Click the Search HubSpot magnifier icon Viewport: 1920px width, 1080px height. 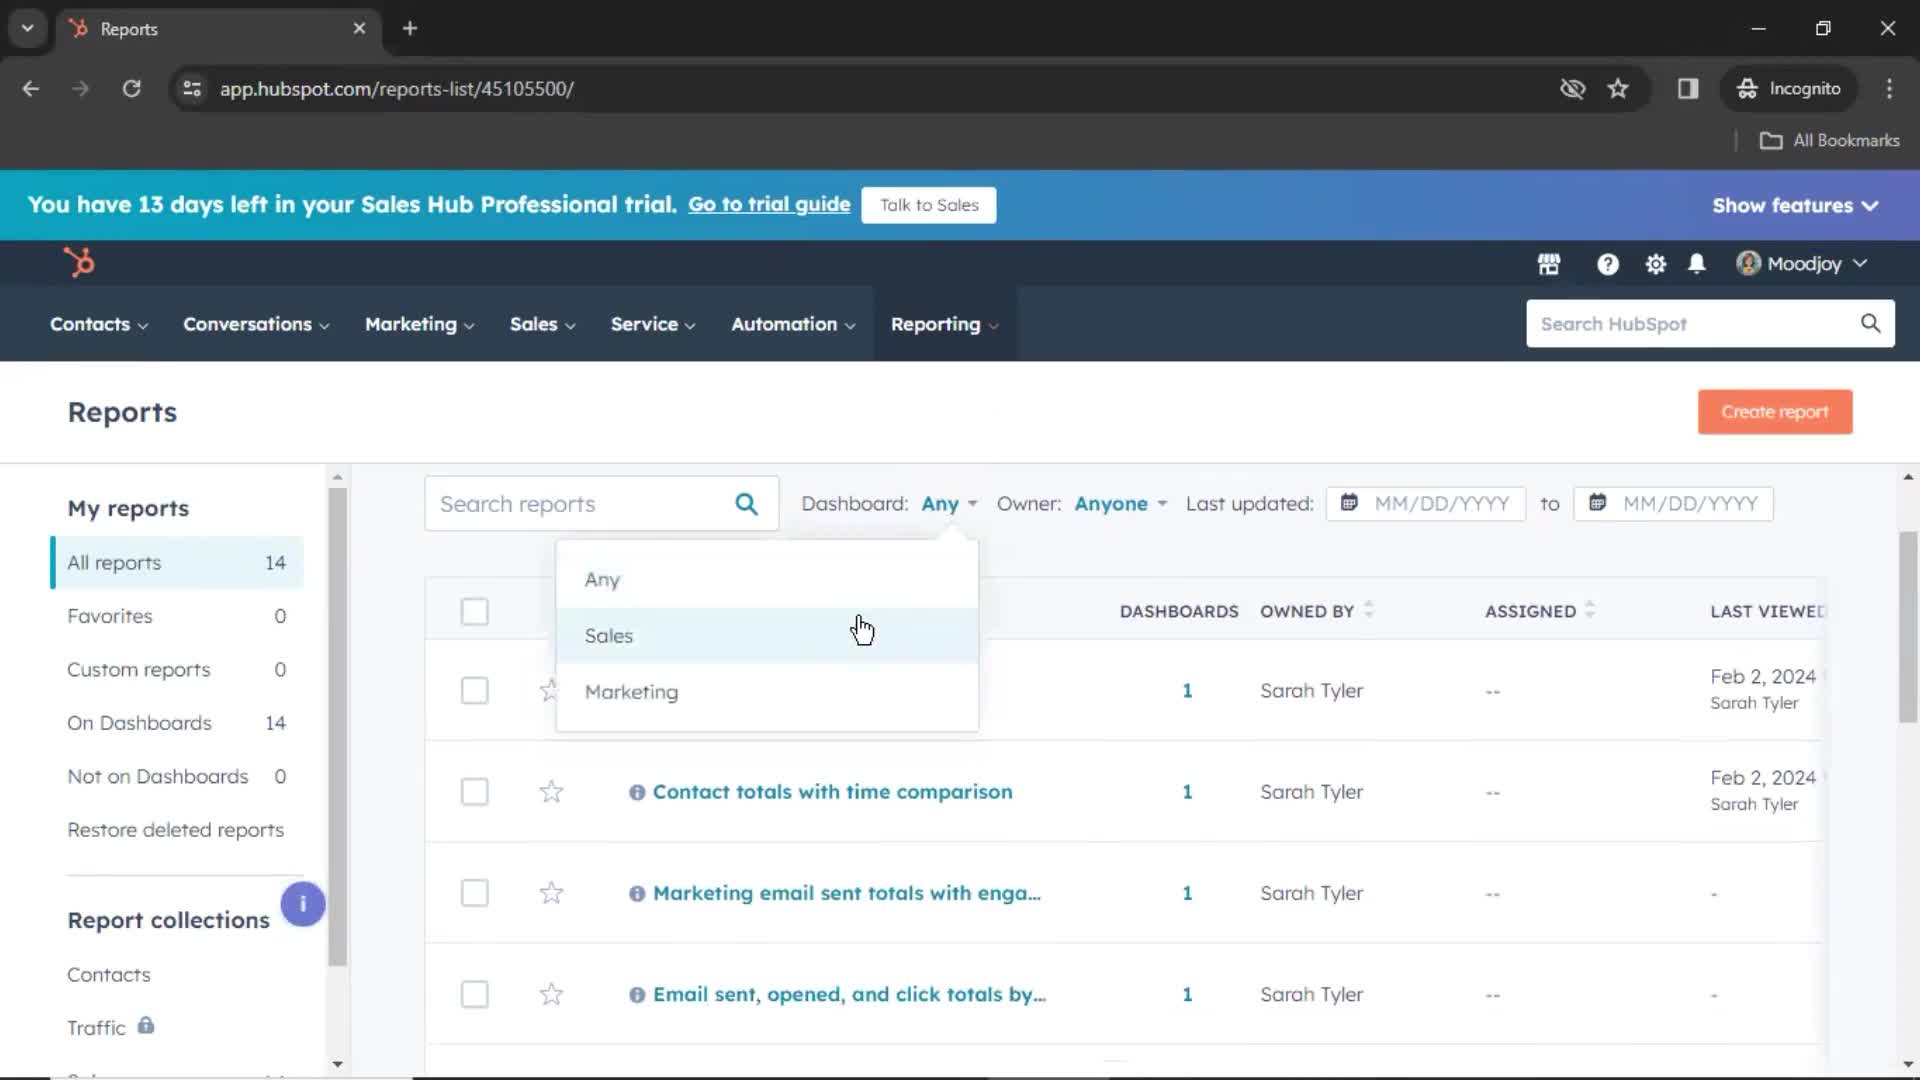click(x=1870, y=323)
